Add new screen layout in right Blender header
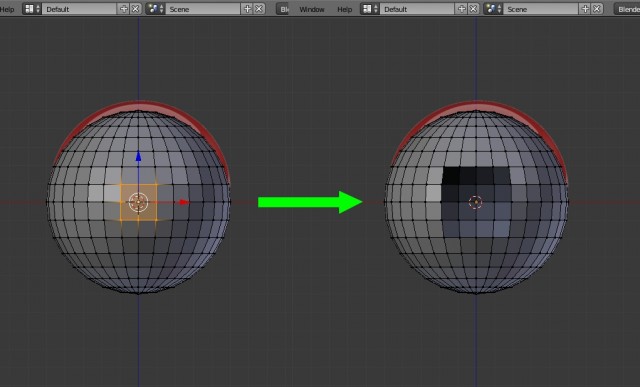This screenshot has height=387, width=640. (462, 9)
